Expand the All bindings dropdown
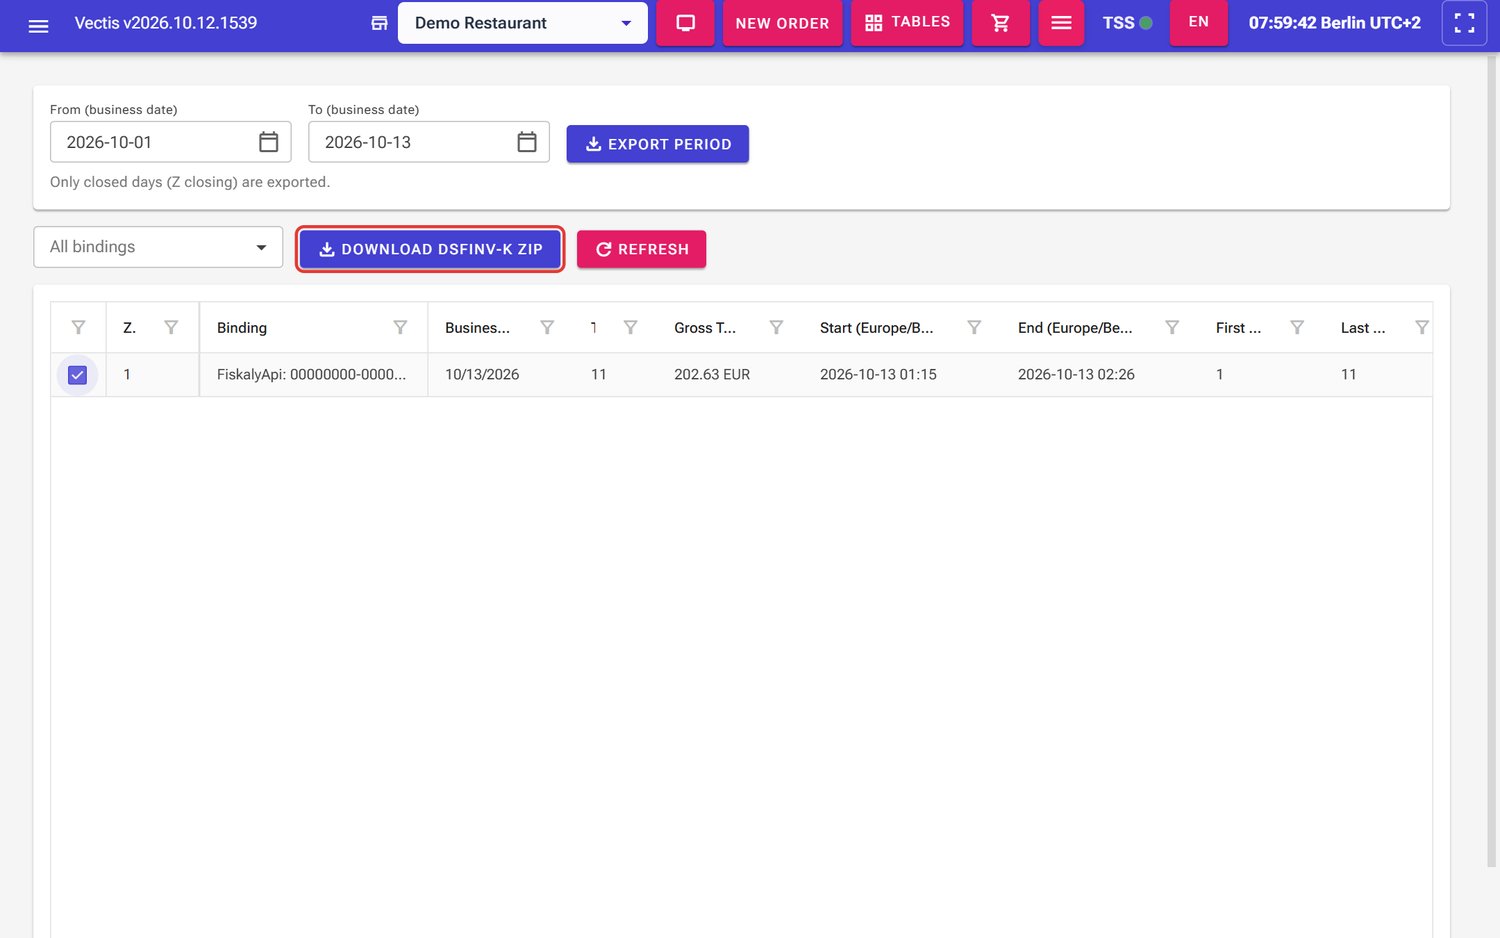1500x938 pixels. point(158,247)
